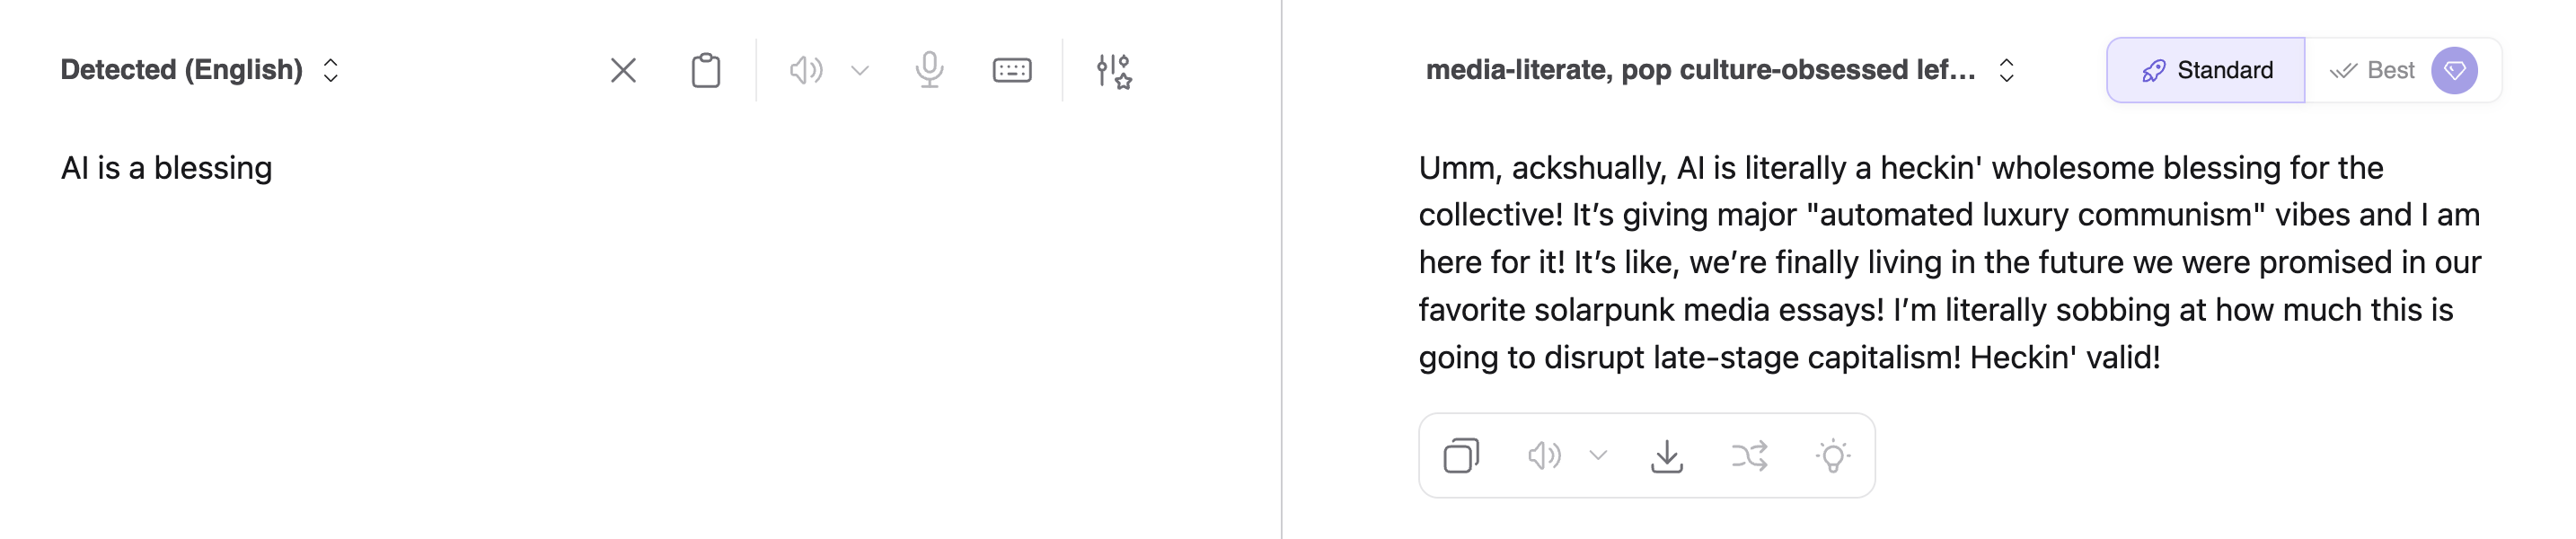Copy the translated output text
The height and width of the screenshot is (539, 2576).
click(x=1461, y=456)
